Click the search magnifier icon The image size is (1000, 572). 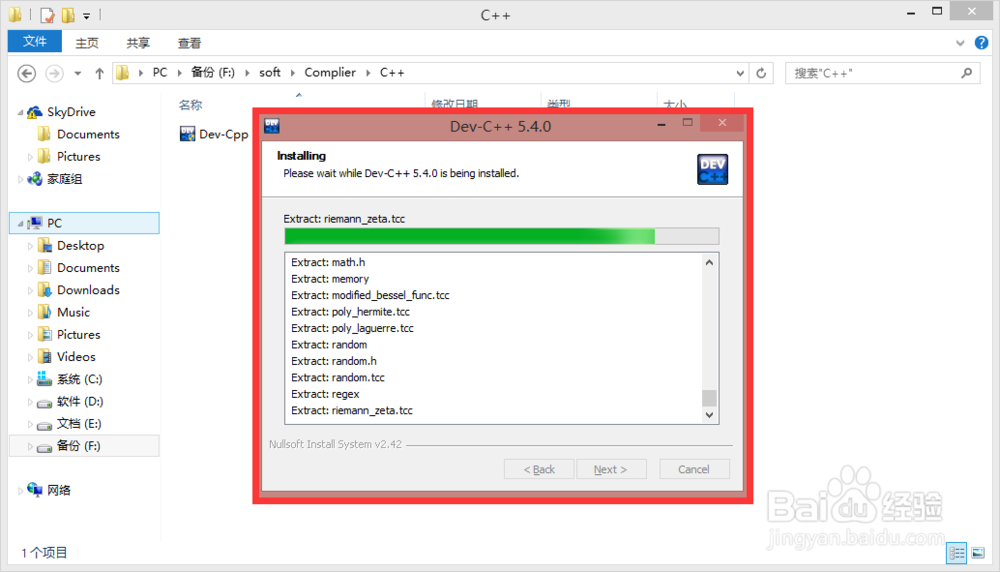tap(967, 73)
